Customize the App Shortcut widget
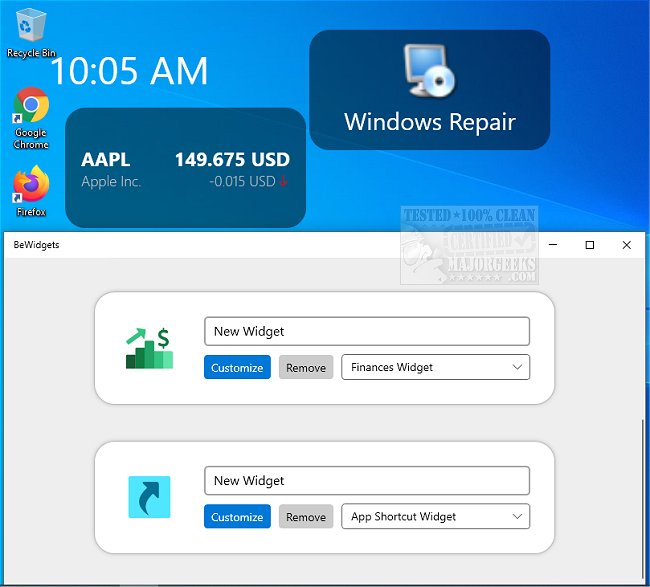The width and height of the screenshot is (650, 587). (x=237, y=517)
